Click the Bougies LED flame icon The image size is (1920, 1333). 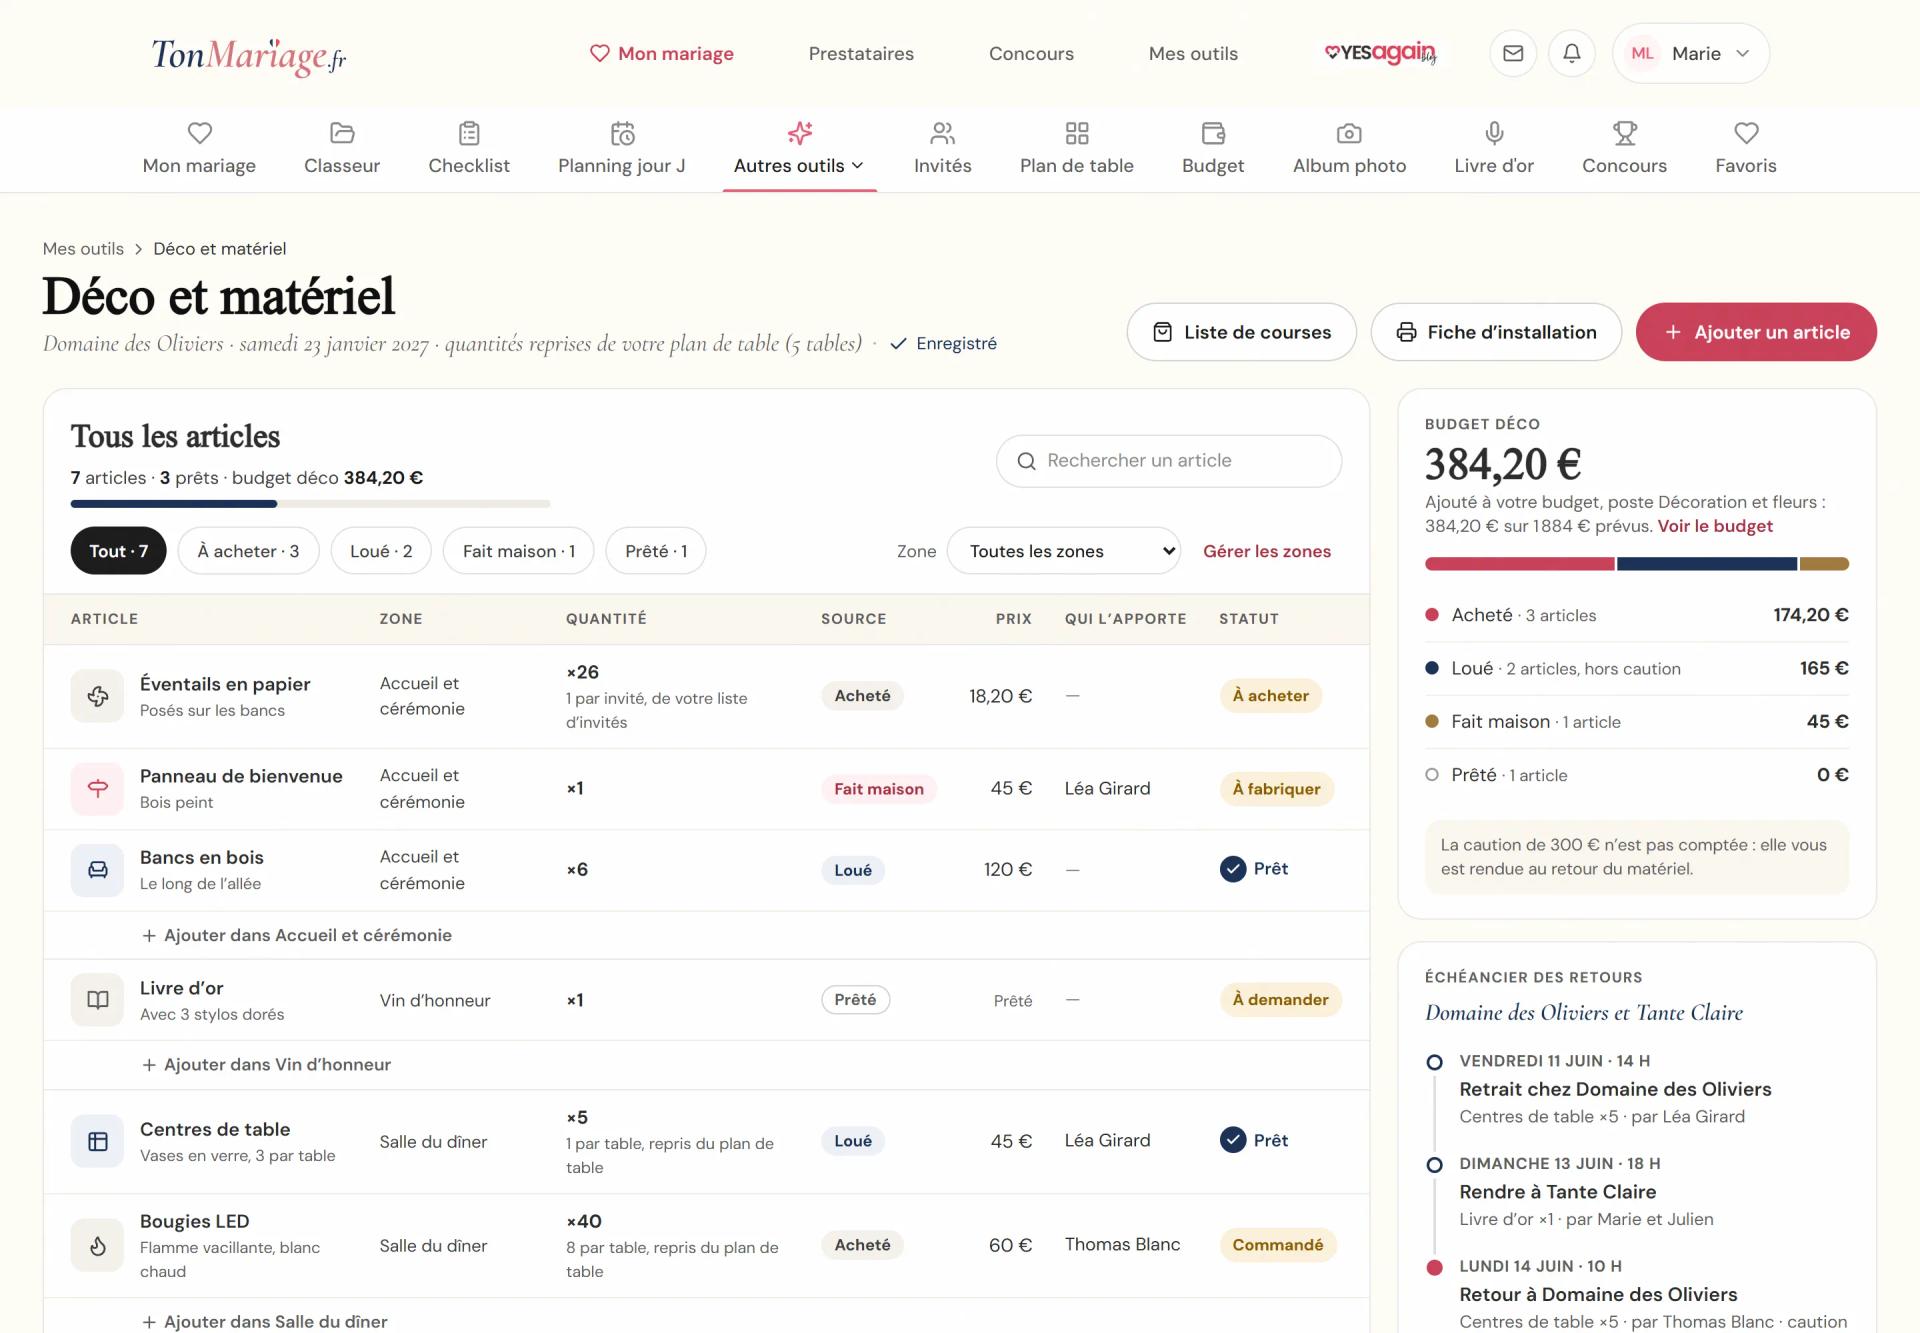coord(97,1245)
